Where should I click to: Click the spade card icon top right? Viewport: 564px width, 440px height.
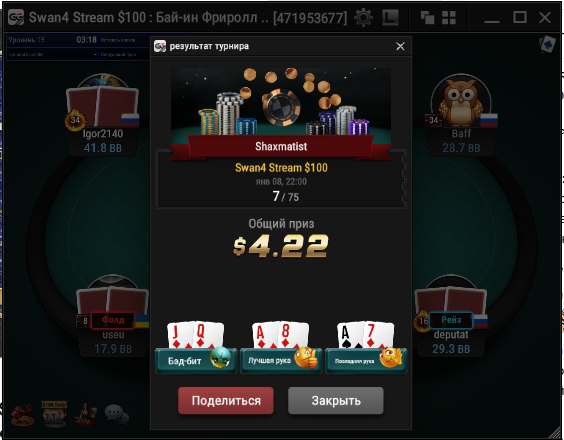547,45
